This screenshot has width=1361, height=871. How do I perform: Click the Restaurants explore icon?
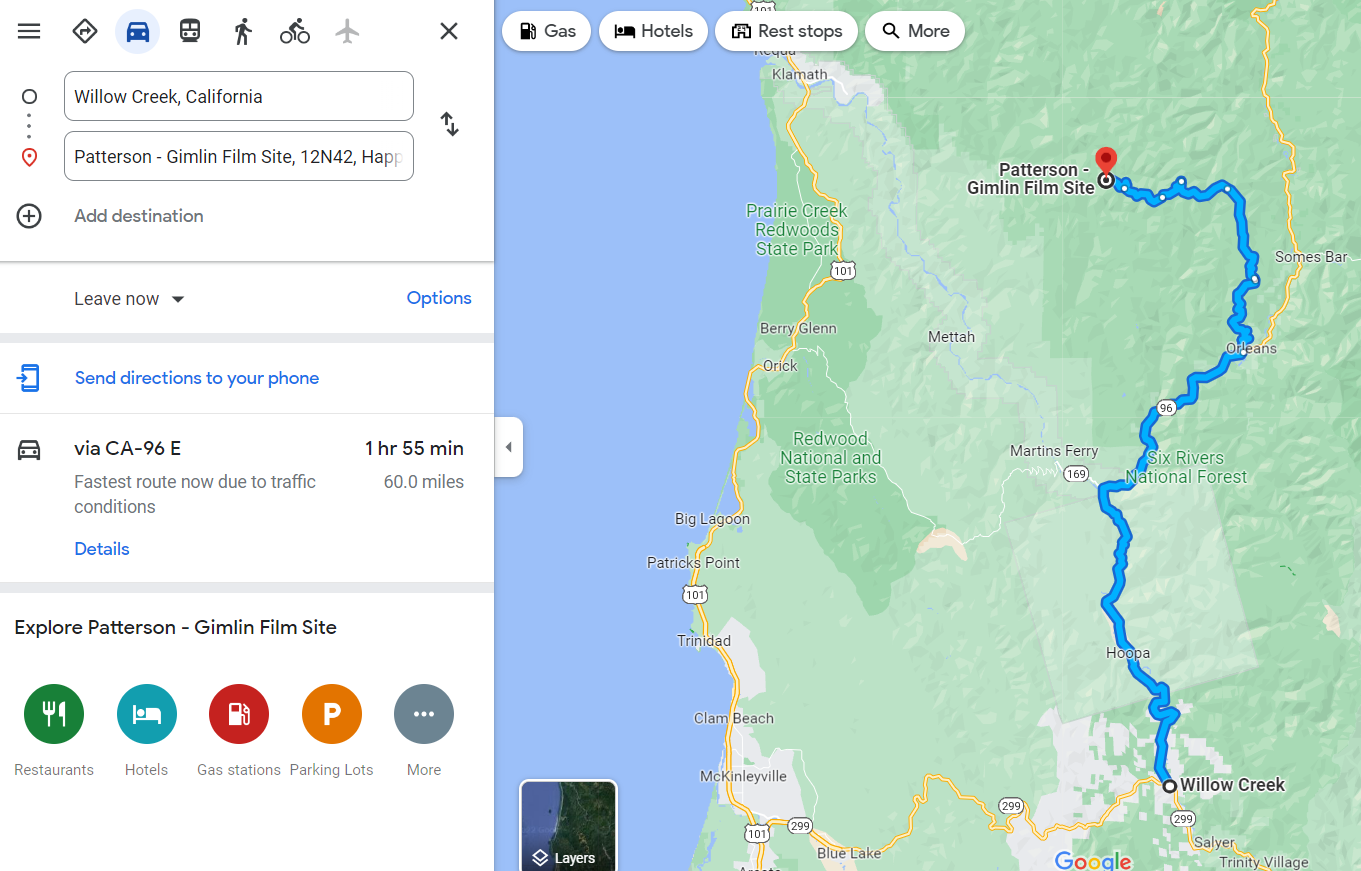pyautogui.click(x=54, y=714)
